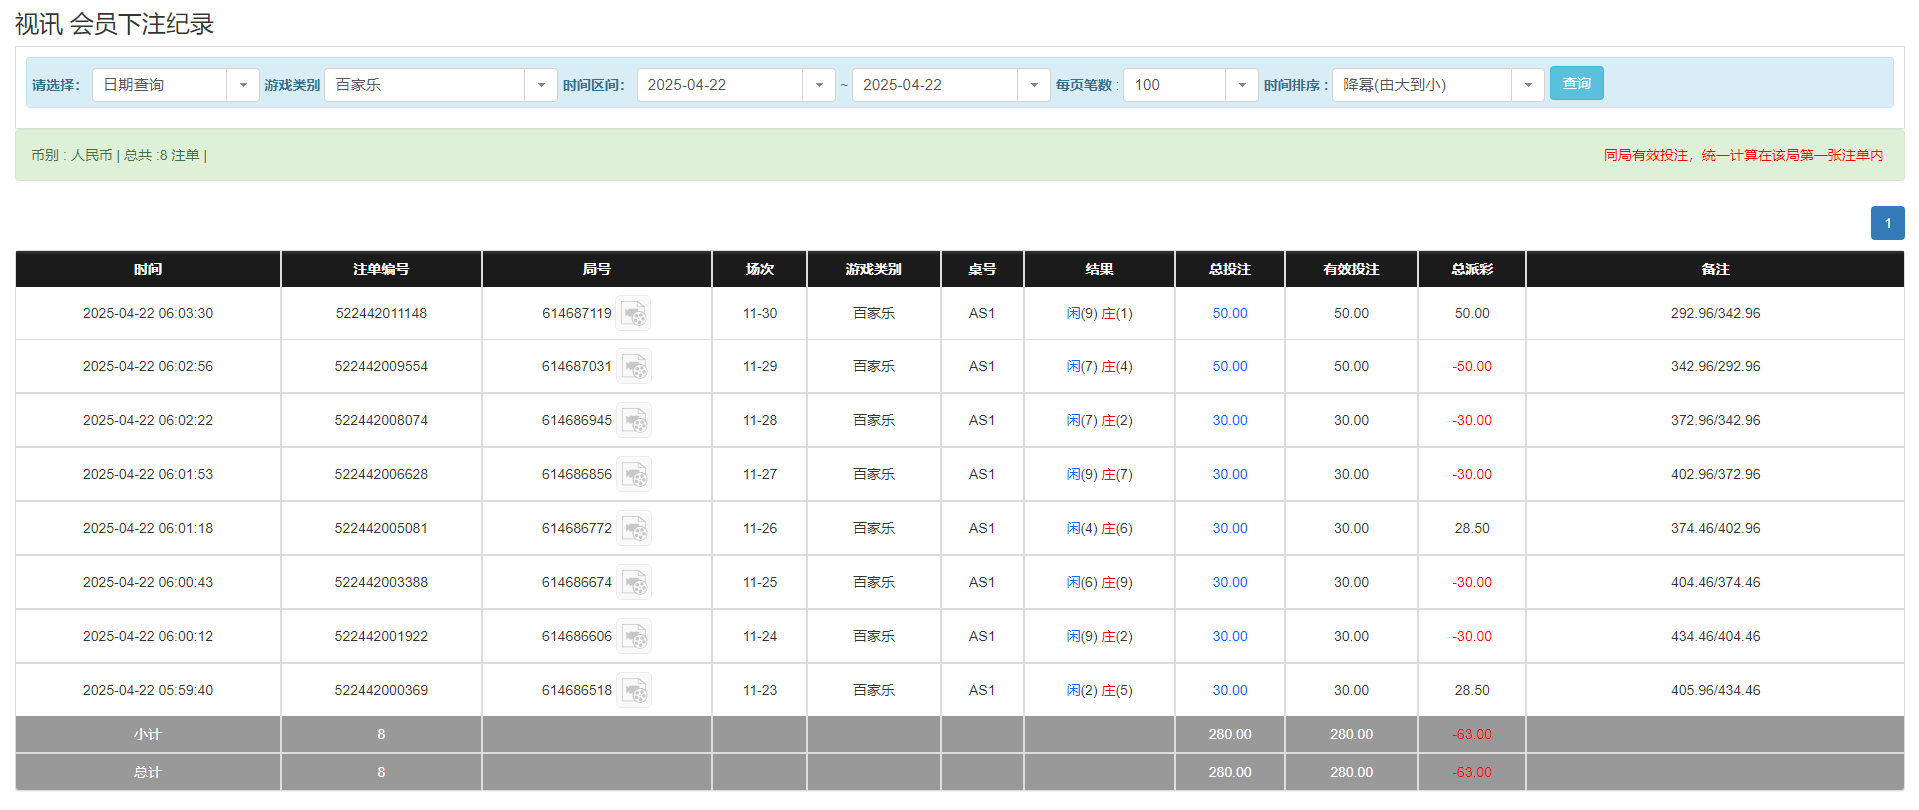Click replay icon beside round 614686772

click(x=633, y=529)
